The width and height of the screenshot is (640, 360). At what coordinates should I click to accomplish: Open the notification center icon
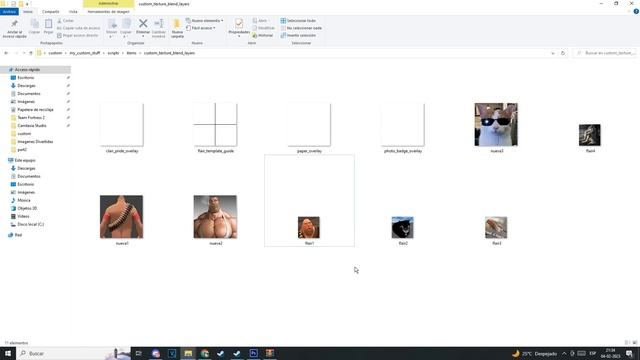[x=630, y=353]
